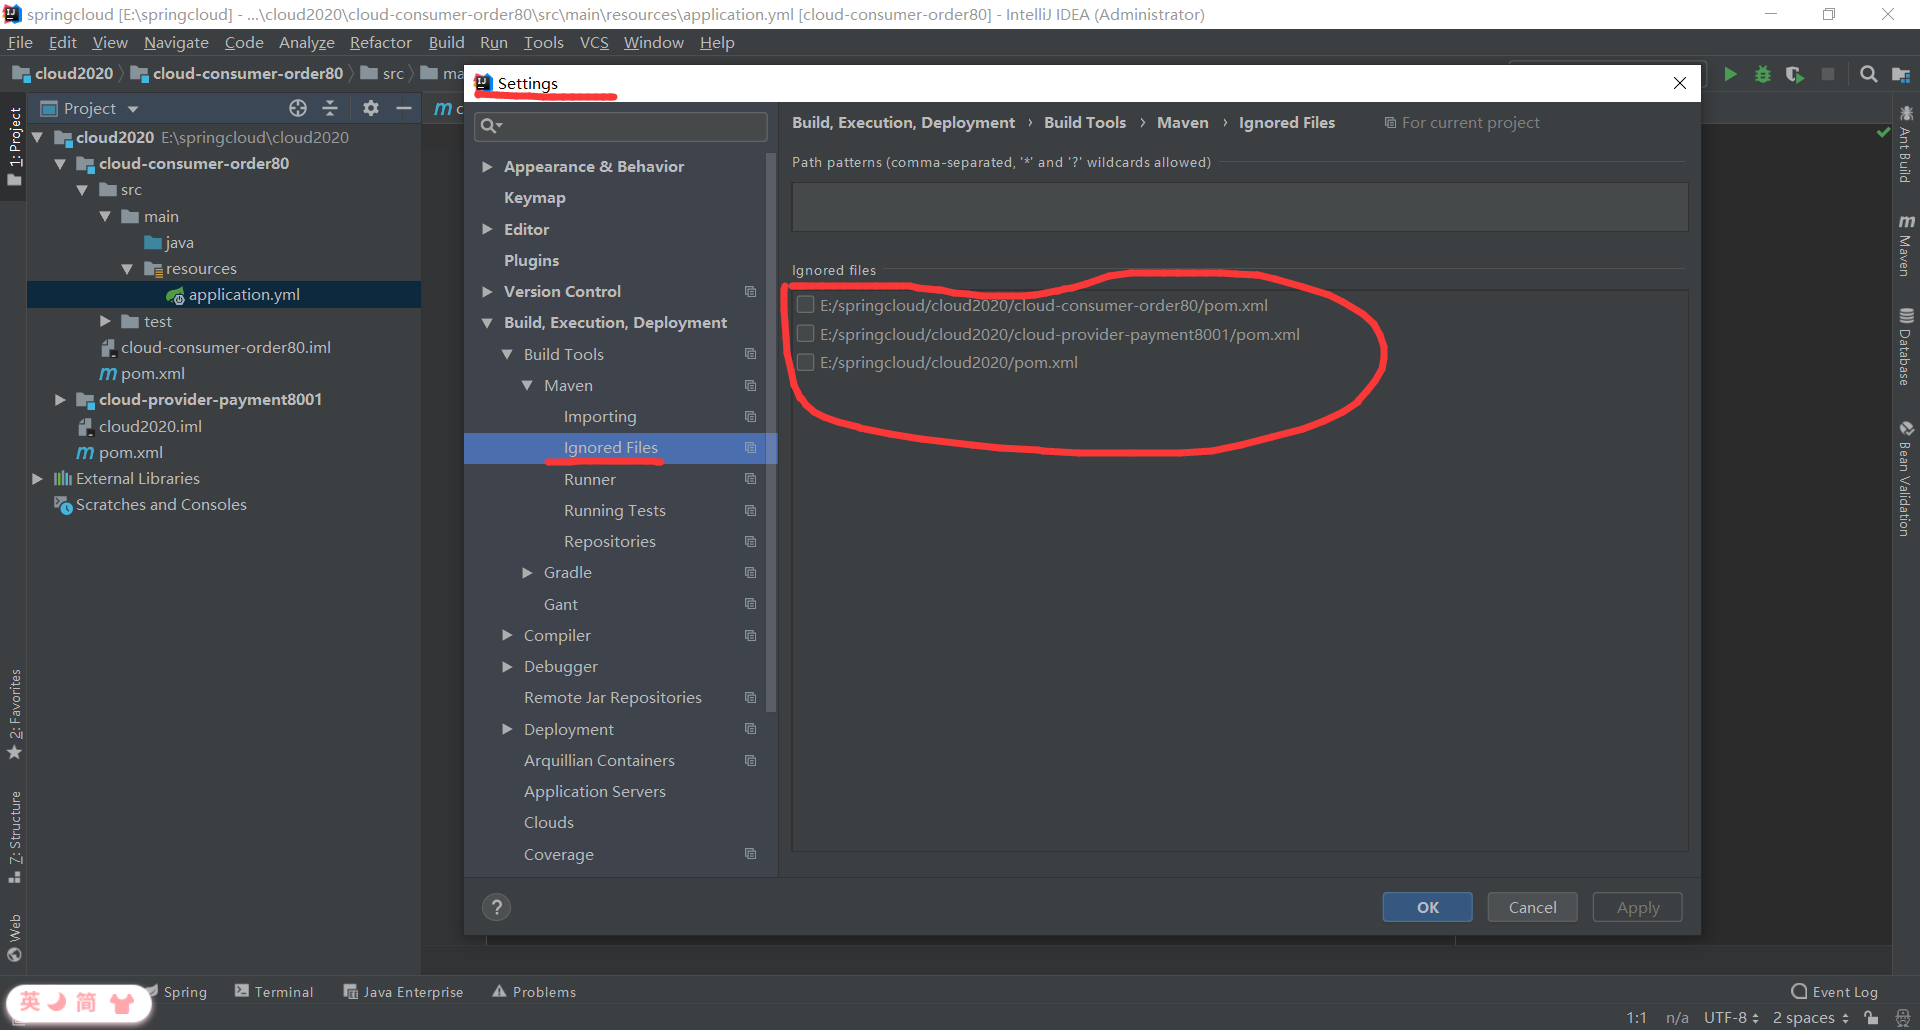Click the project-level icon next to Coverage
The height and width of the screenshot is (1030, 1920).
pos(750,854)
